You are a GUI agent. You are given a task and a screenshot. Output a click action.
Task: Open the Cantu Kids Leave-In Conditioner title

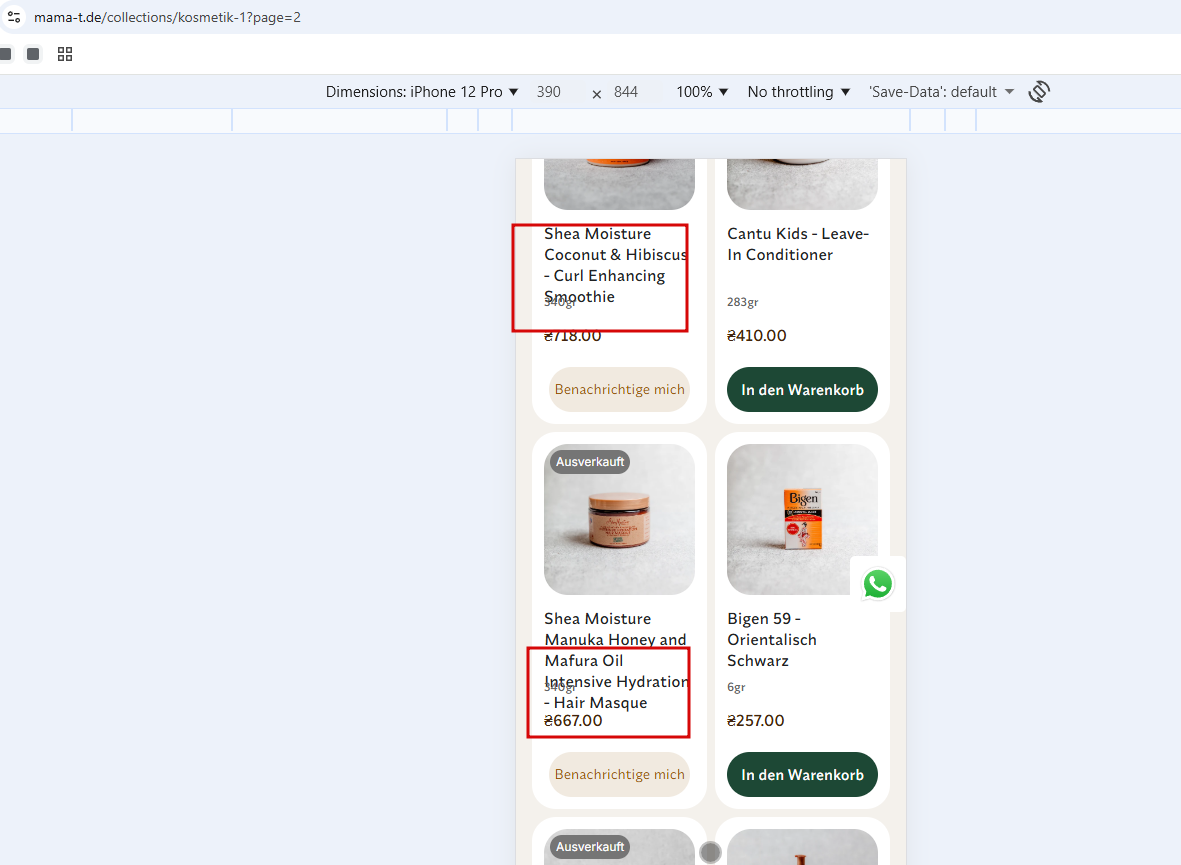pyautogui.click(x=798, y=244)
